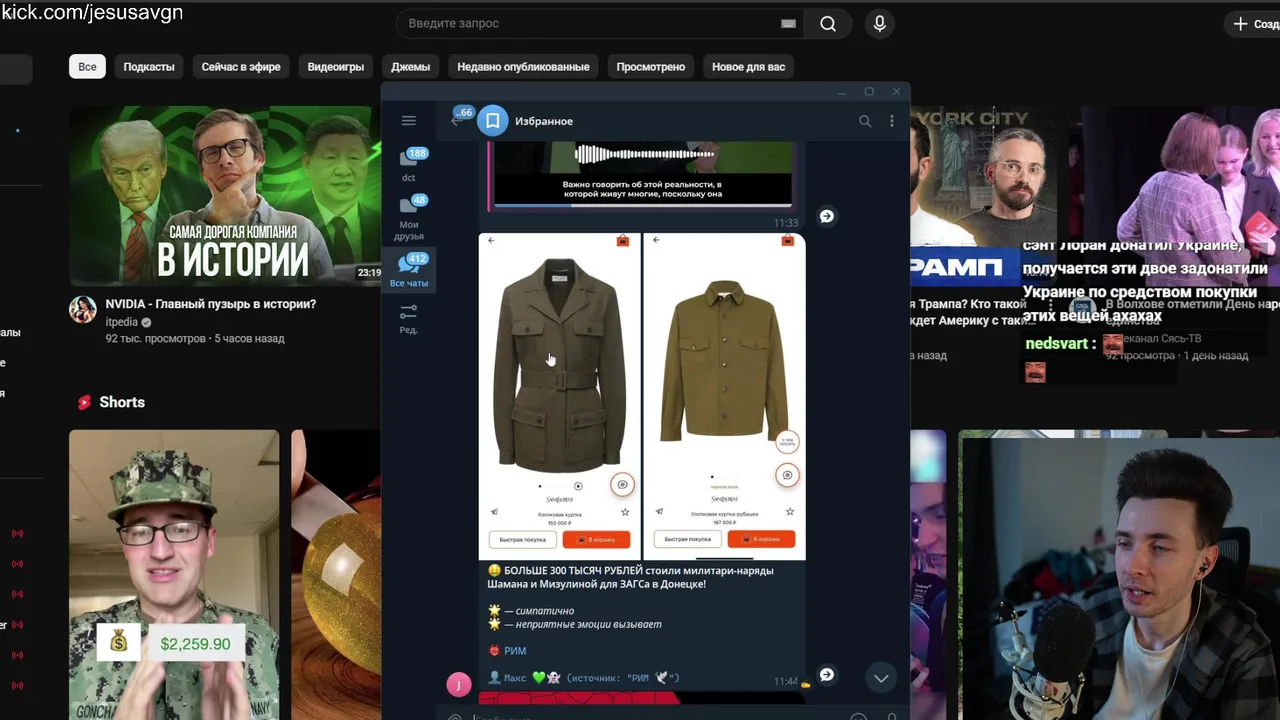Play the voice waveform video message
Image resolution: width=1280 pixels, height=720 pixels.
coord(642,154)
